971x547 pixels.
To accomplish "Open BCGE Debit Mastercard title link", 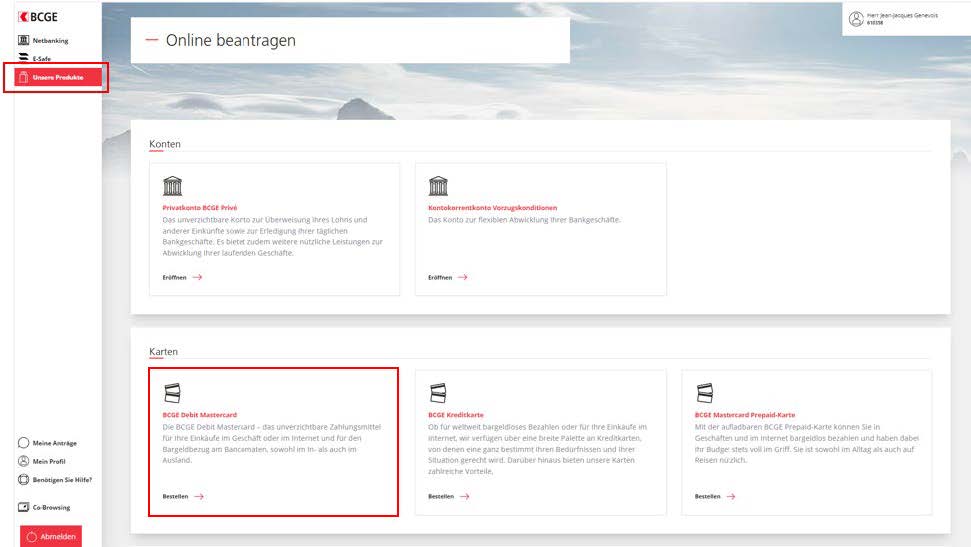I will (x=199, y=415).
